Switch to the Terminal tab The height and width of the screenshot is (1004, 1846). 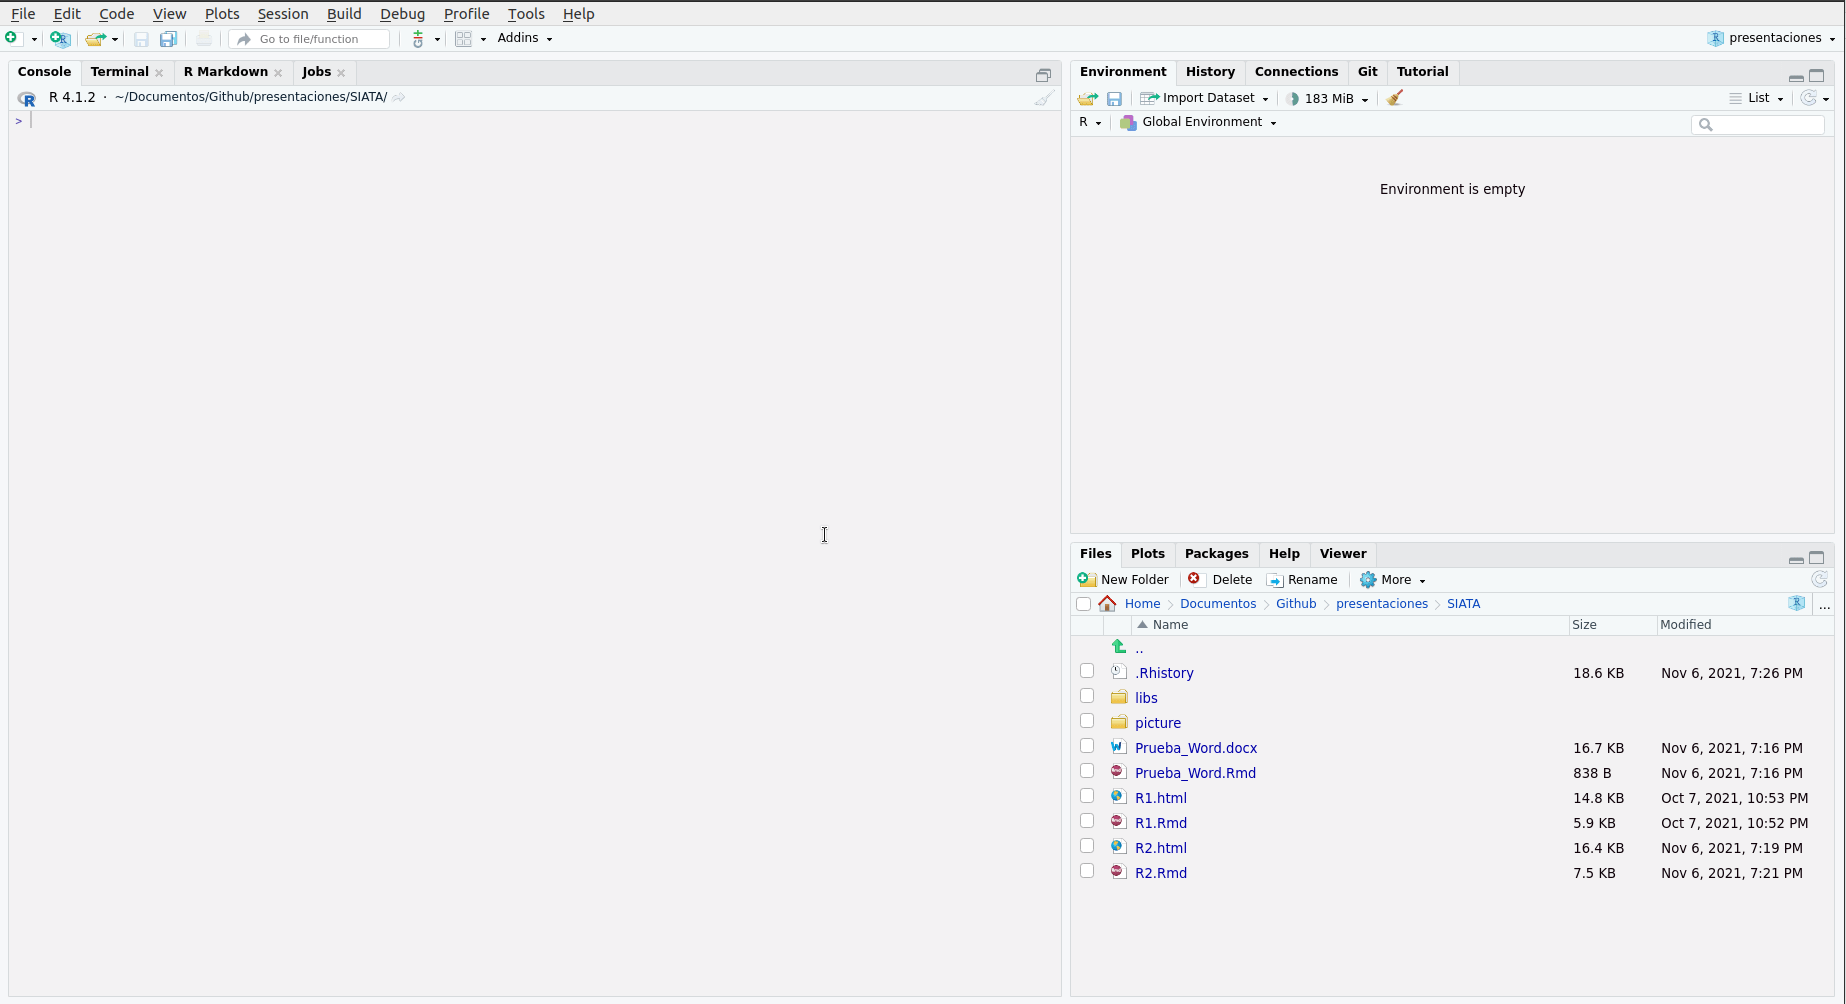coord(119,72)
